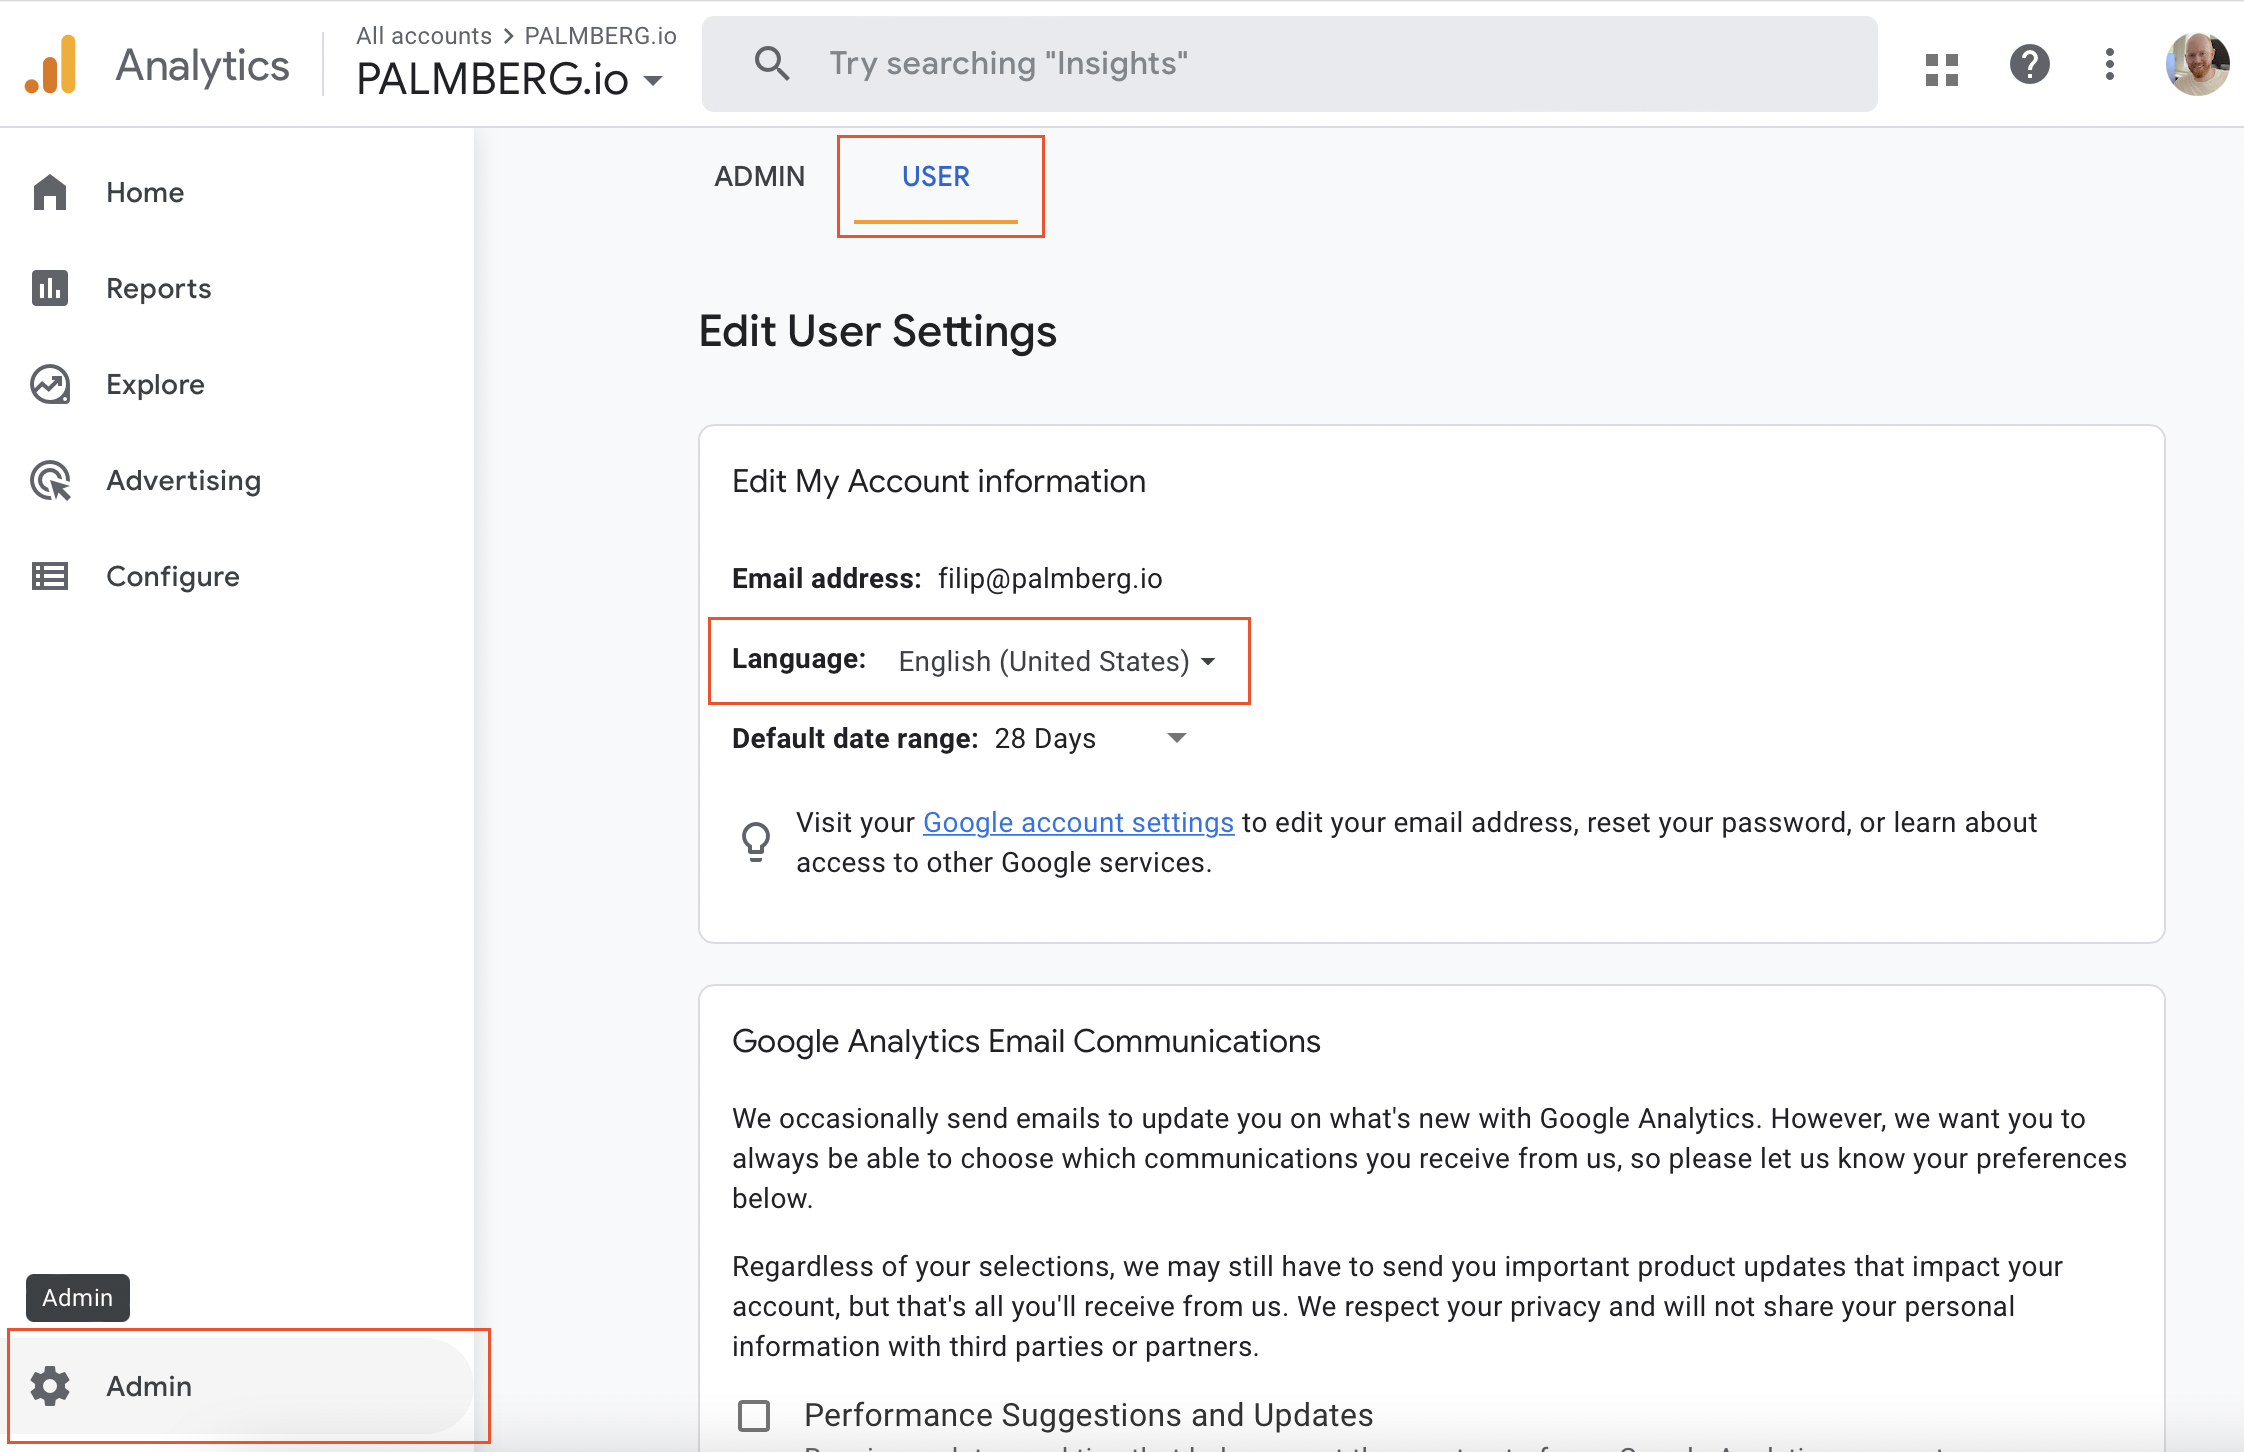This screenshot has width=2244, height=1452.
Task: Open the Google account settings link
Action: click(1078, 822)
